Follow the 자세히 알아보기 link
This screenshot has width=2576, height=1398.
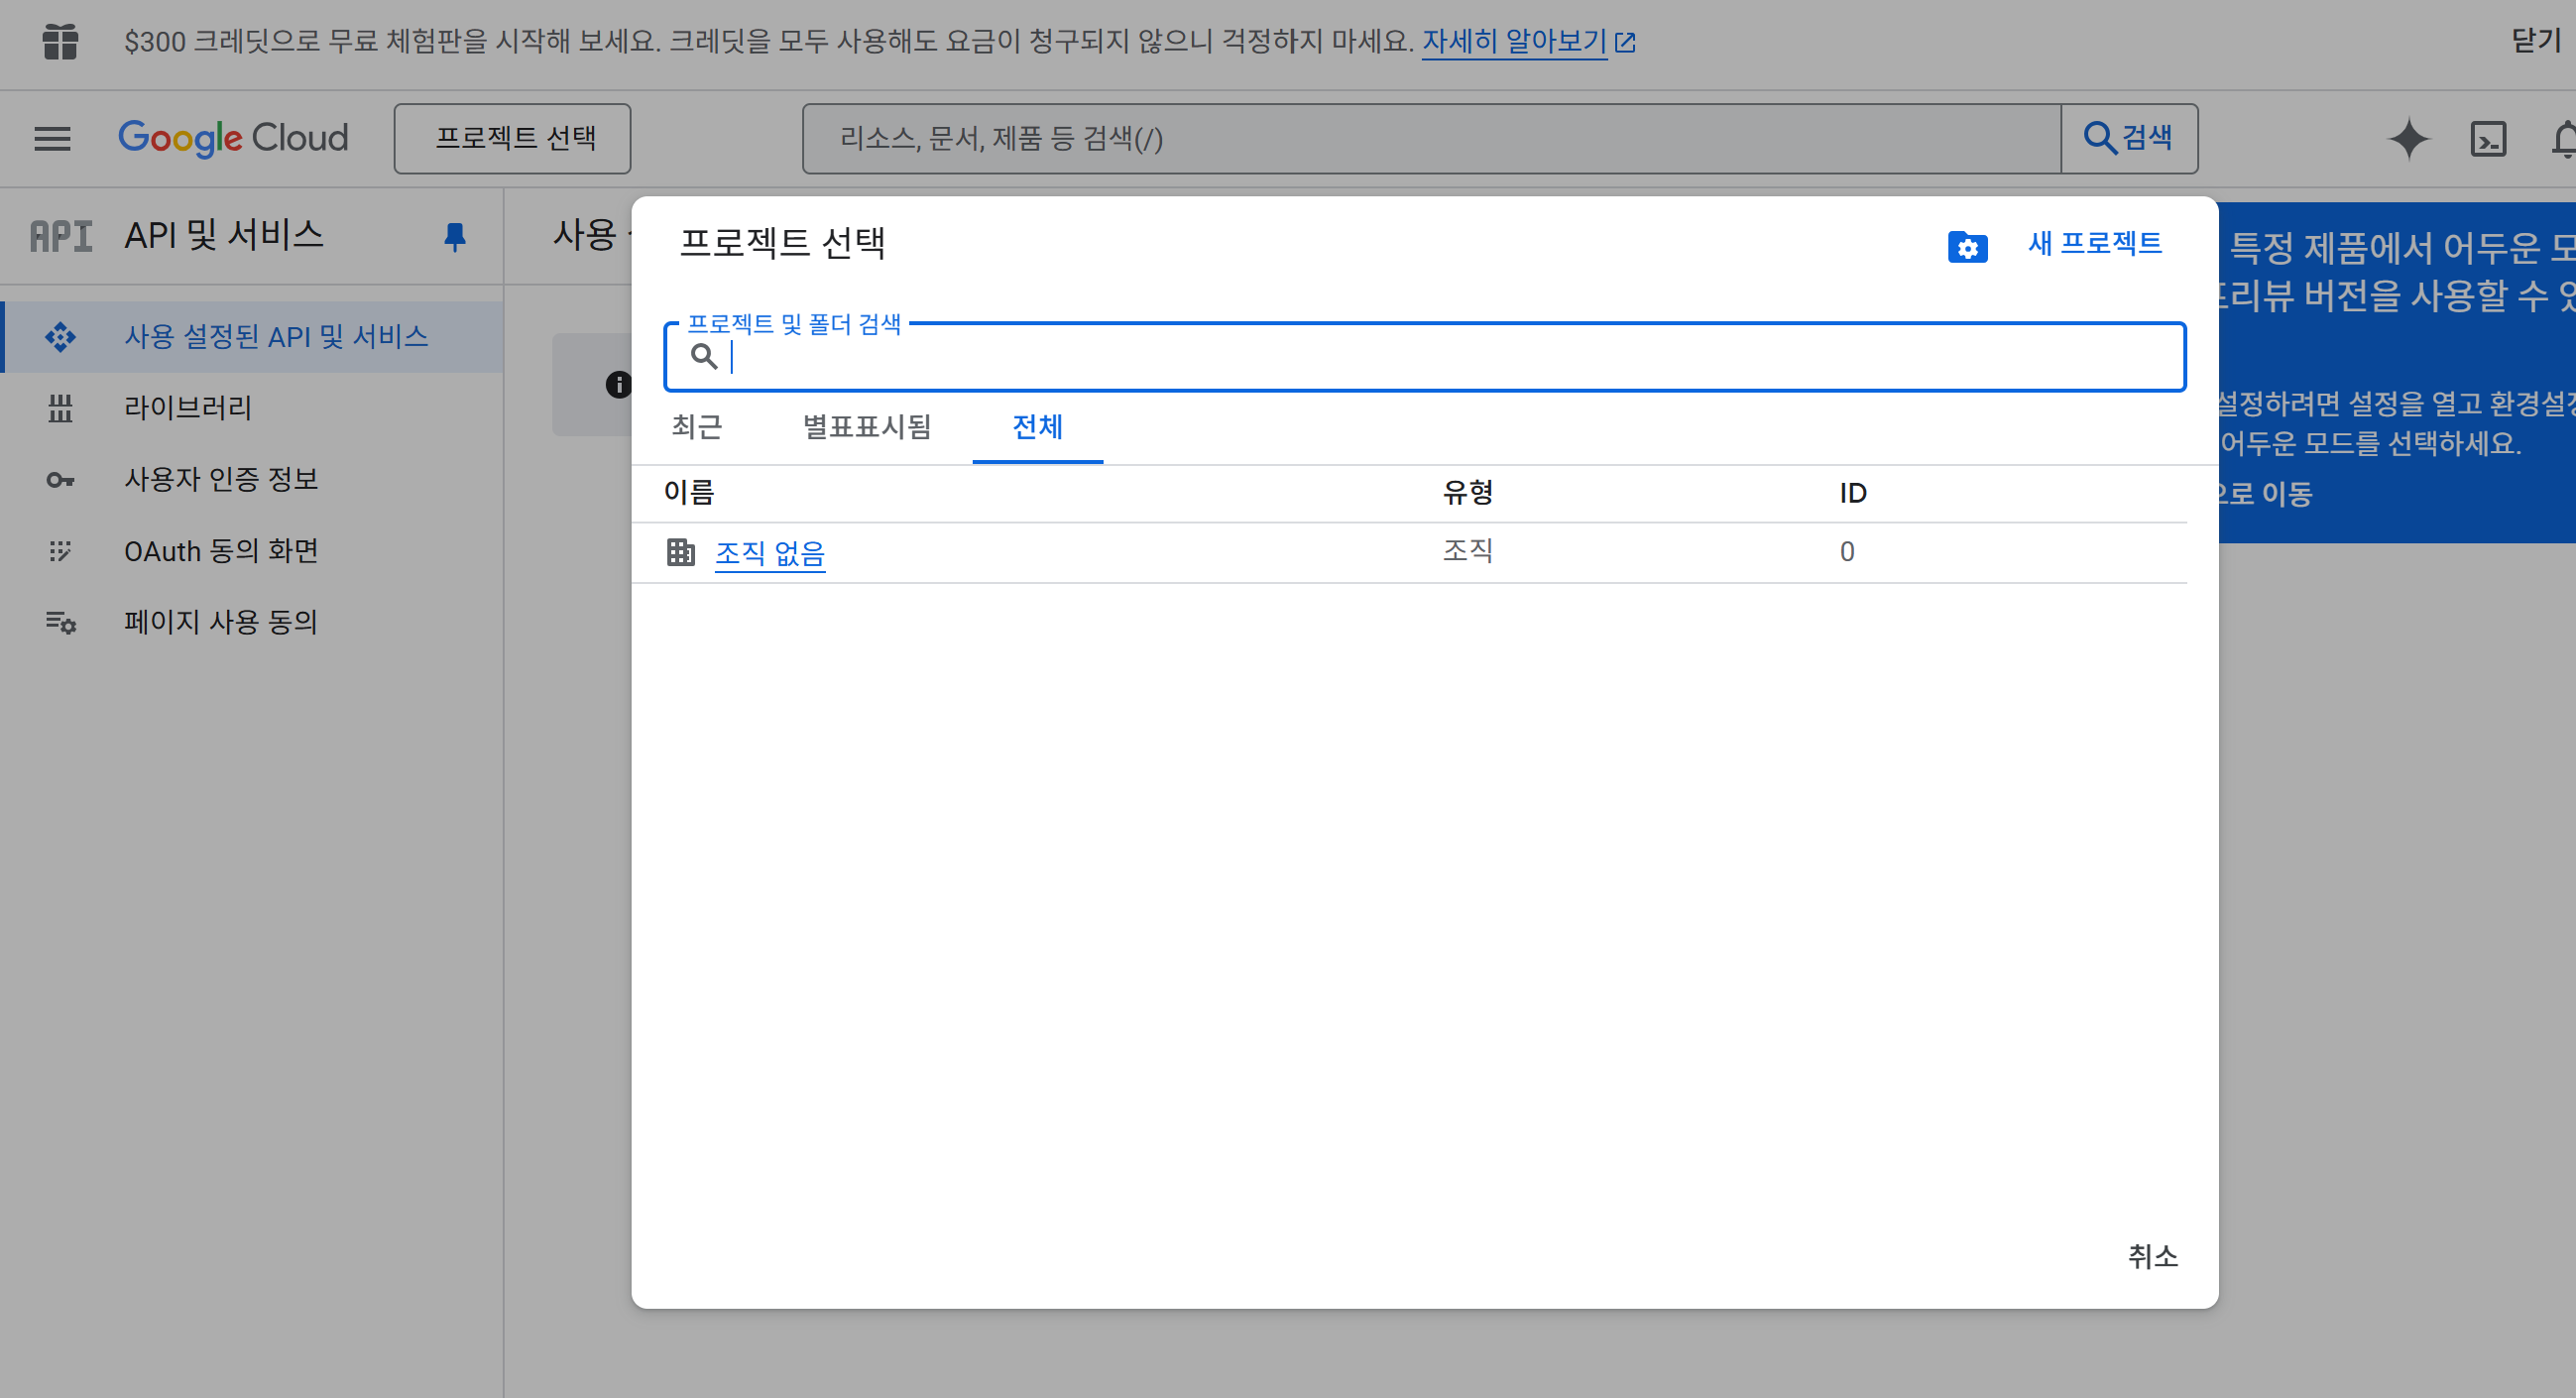[1513, 41]
